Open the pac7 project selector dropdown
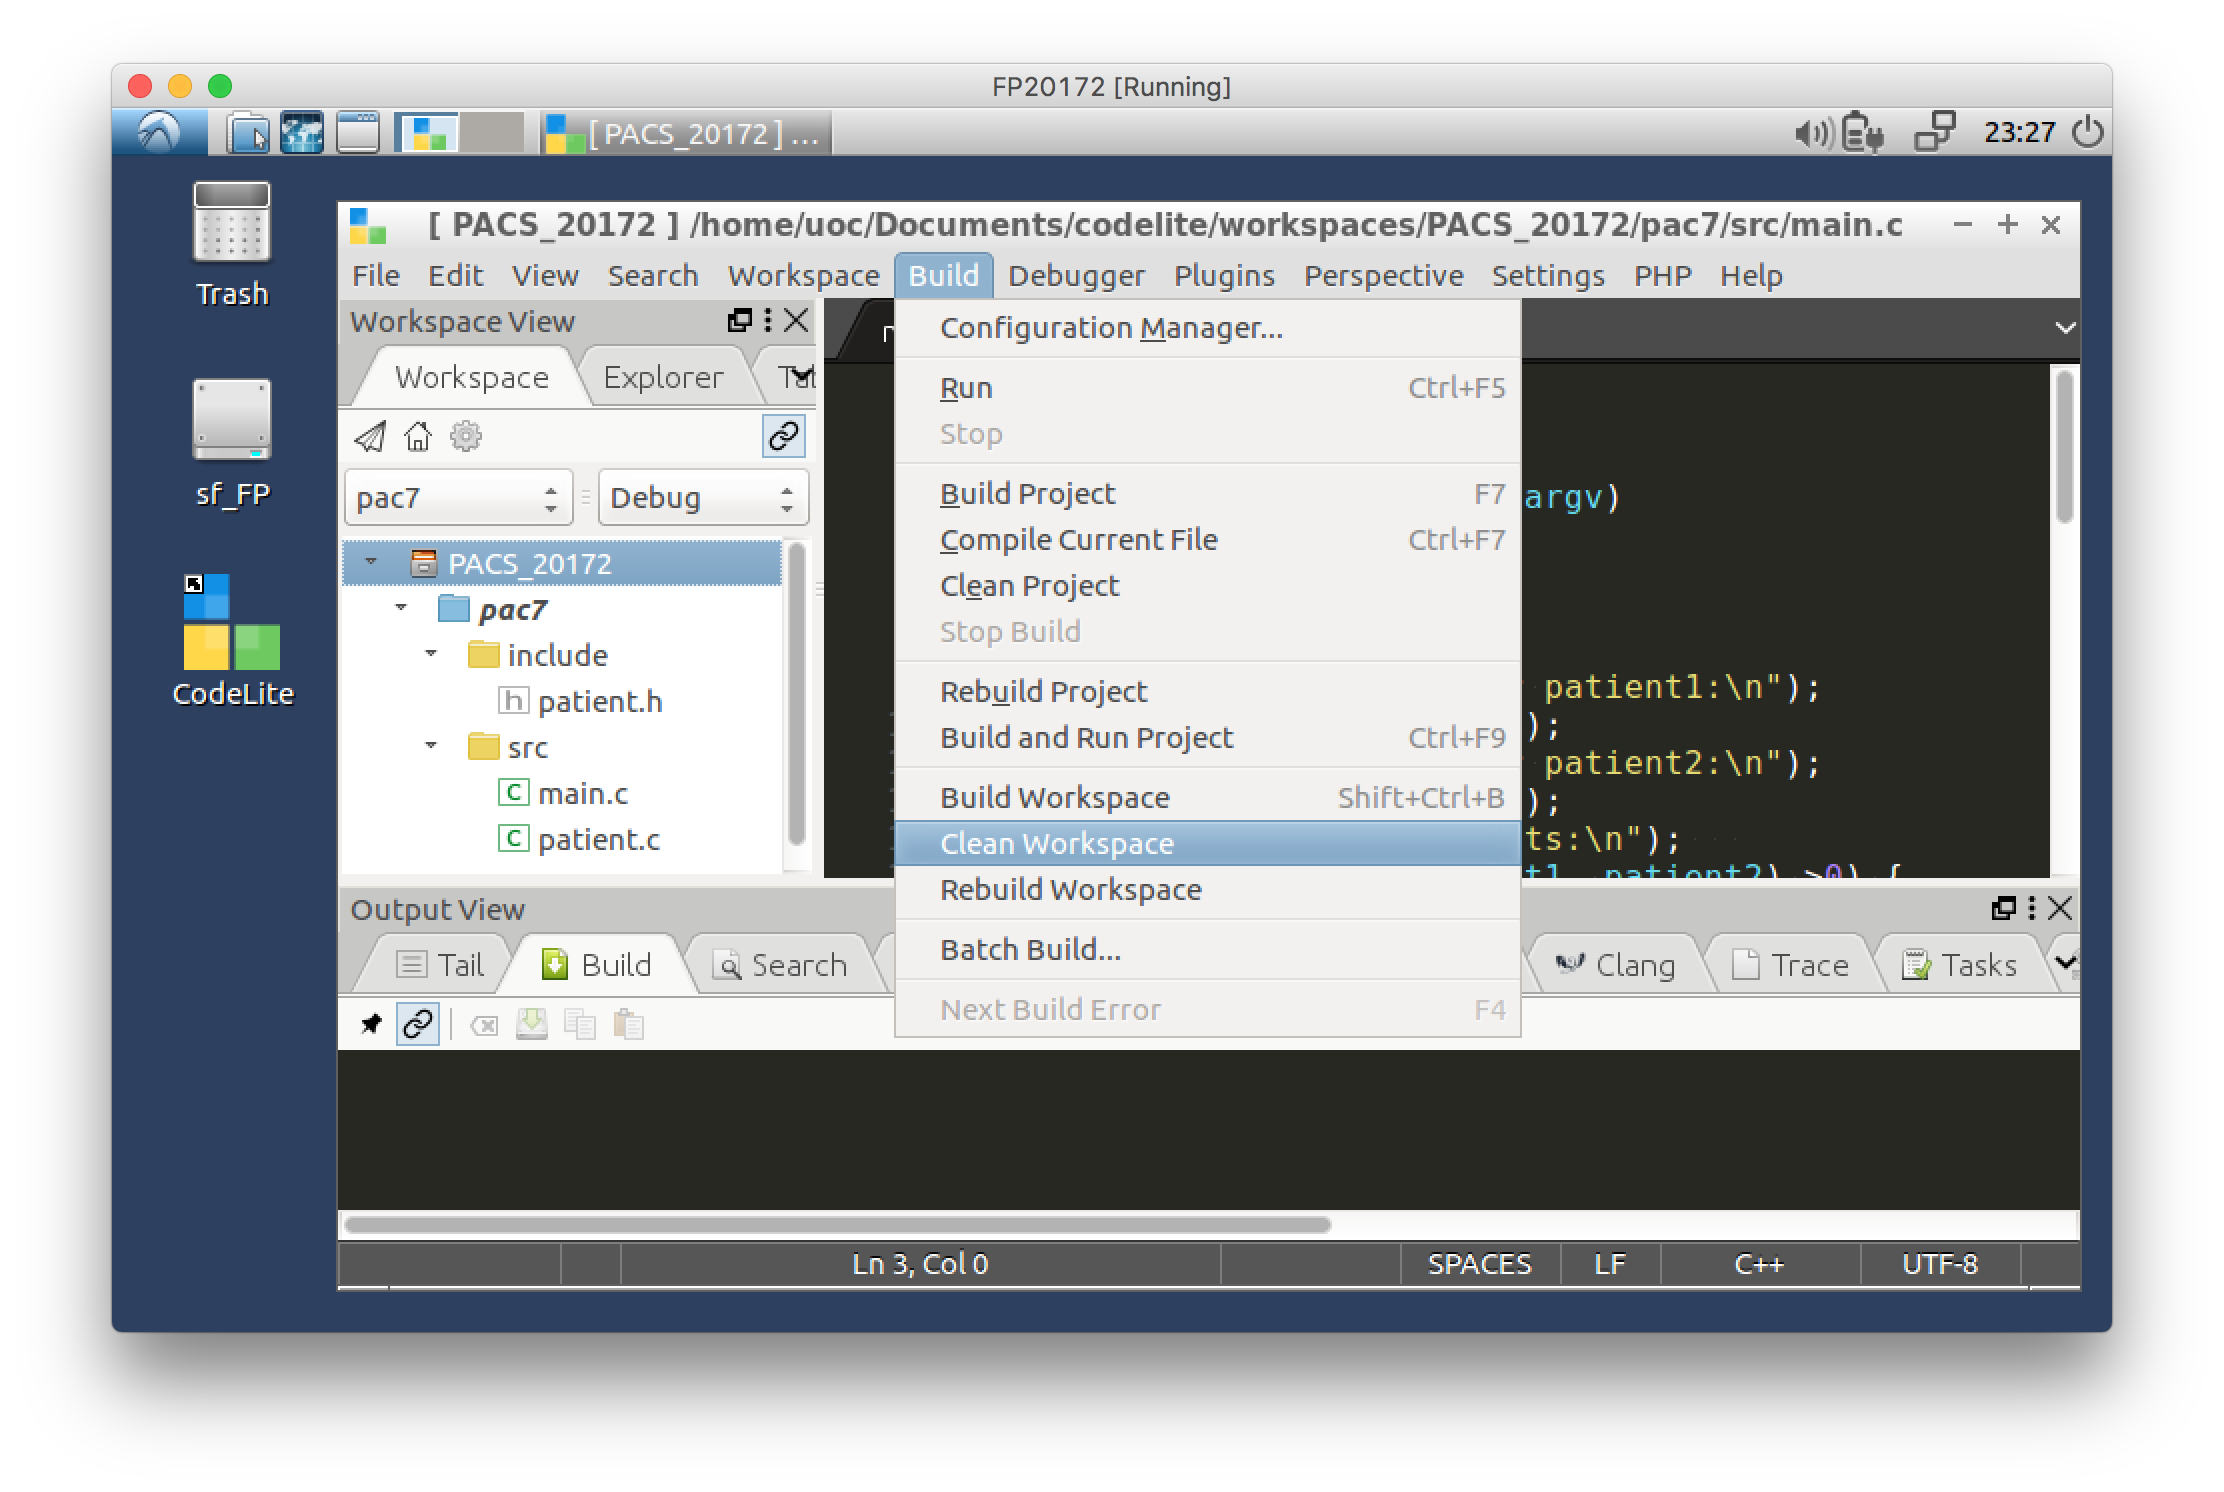Image resolution: width=2224 pixels, height=1492 pixels. click(x=458, y=498)
